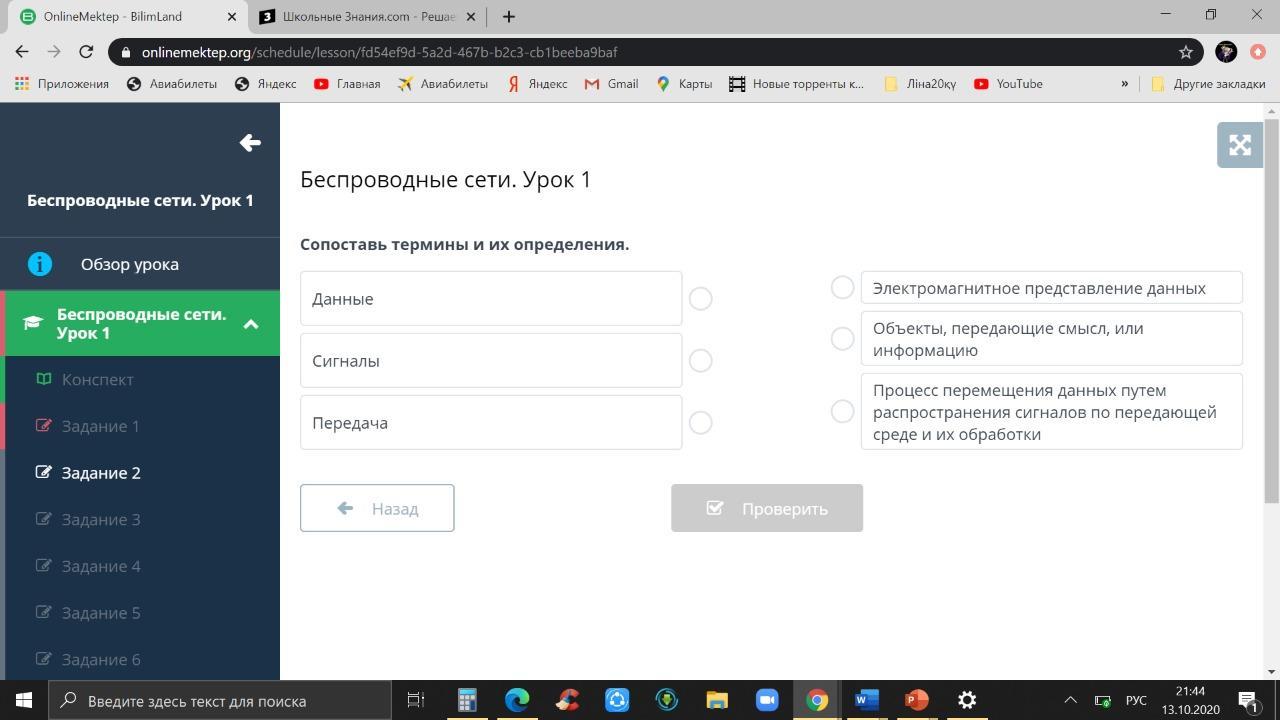Image resolution: width=1280 pixels, height=720 pixels.
Task: Open Microsoft Edge from the taskbar
Action: pyautogui.click(x=517, y=700)
